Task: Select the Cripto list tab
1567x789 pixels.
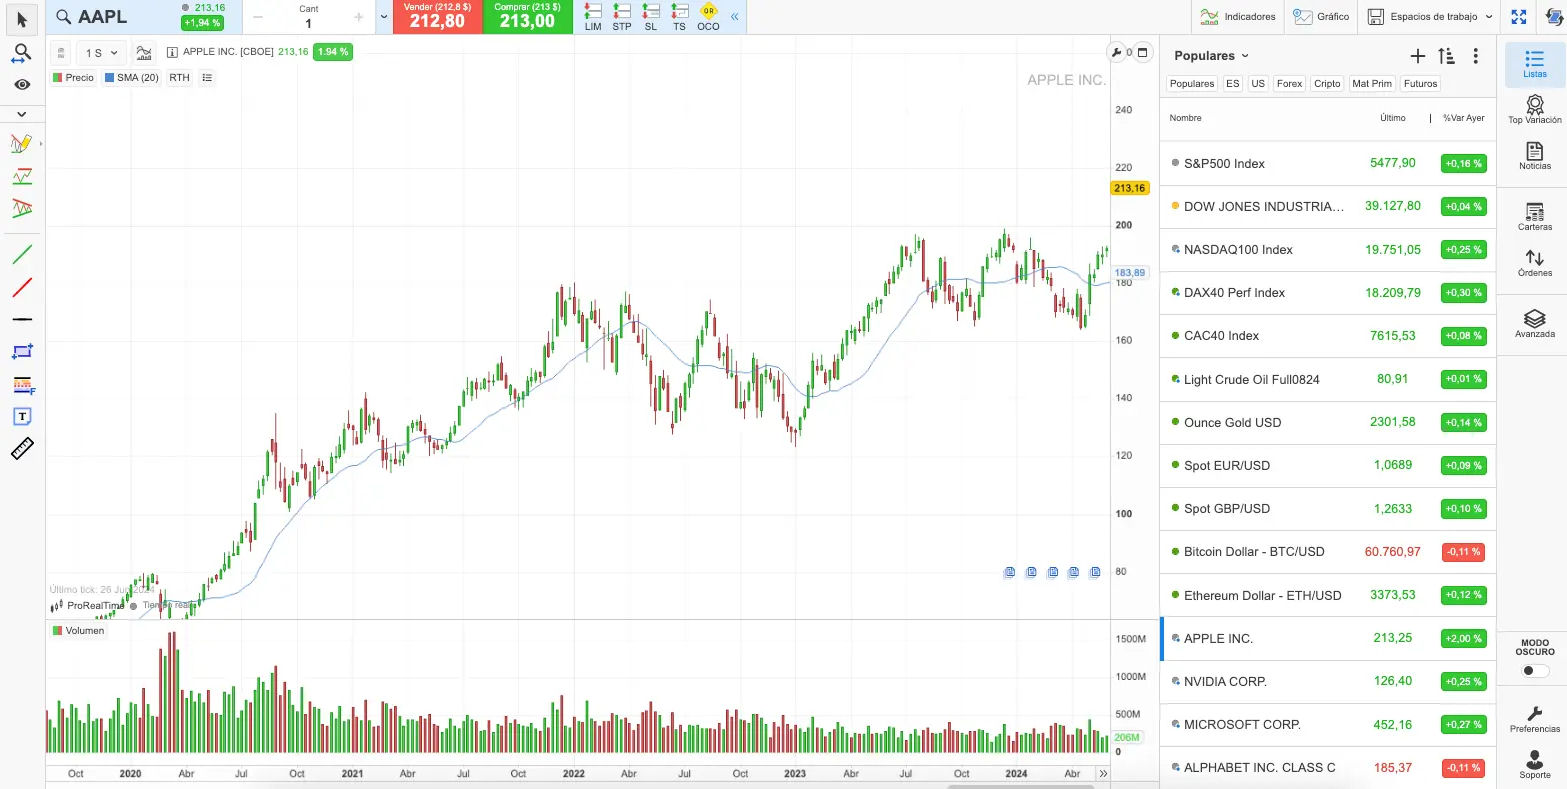Action: click(1327, 84)
